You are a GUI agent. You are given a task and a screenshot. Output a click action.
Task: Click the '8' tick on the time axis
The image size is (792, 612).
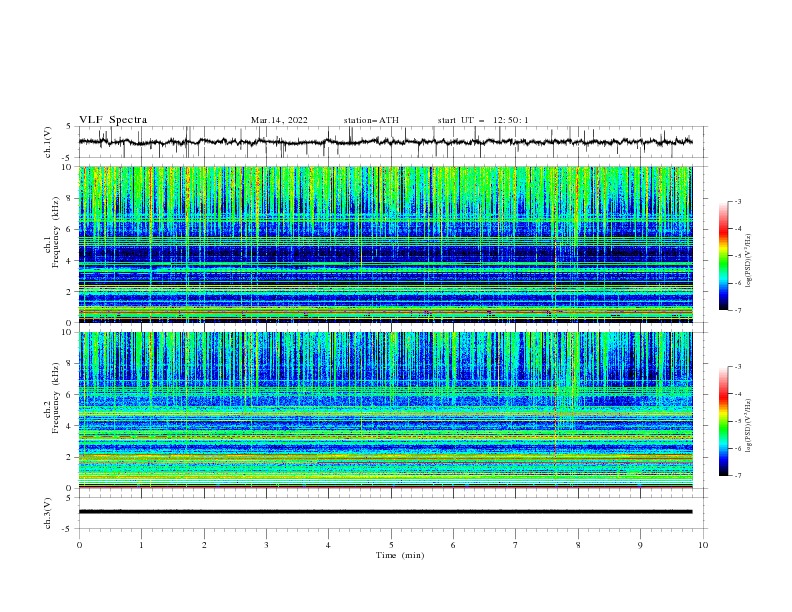[578, 545]
